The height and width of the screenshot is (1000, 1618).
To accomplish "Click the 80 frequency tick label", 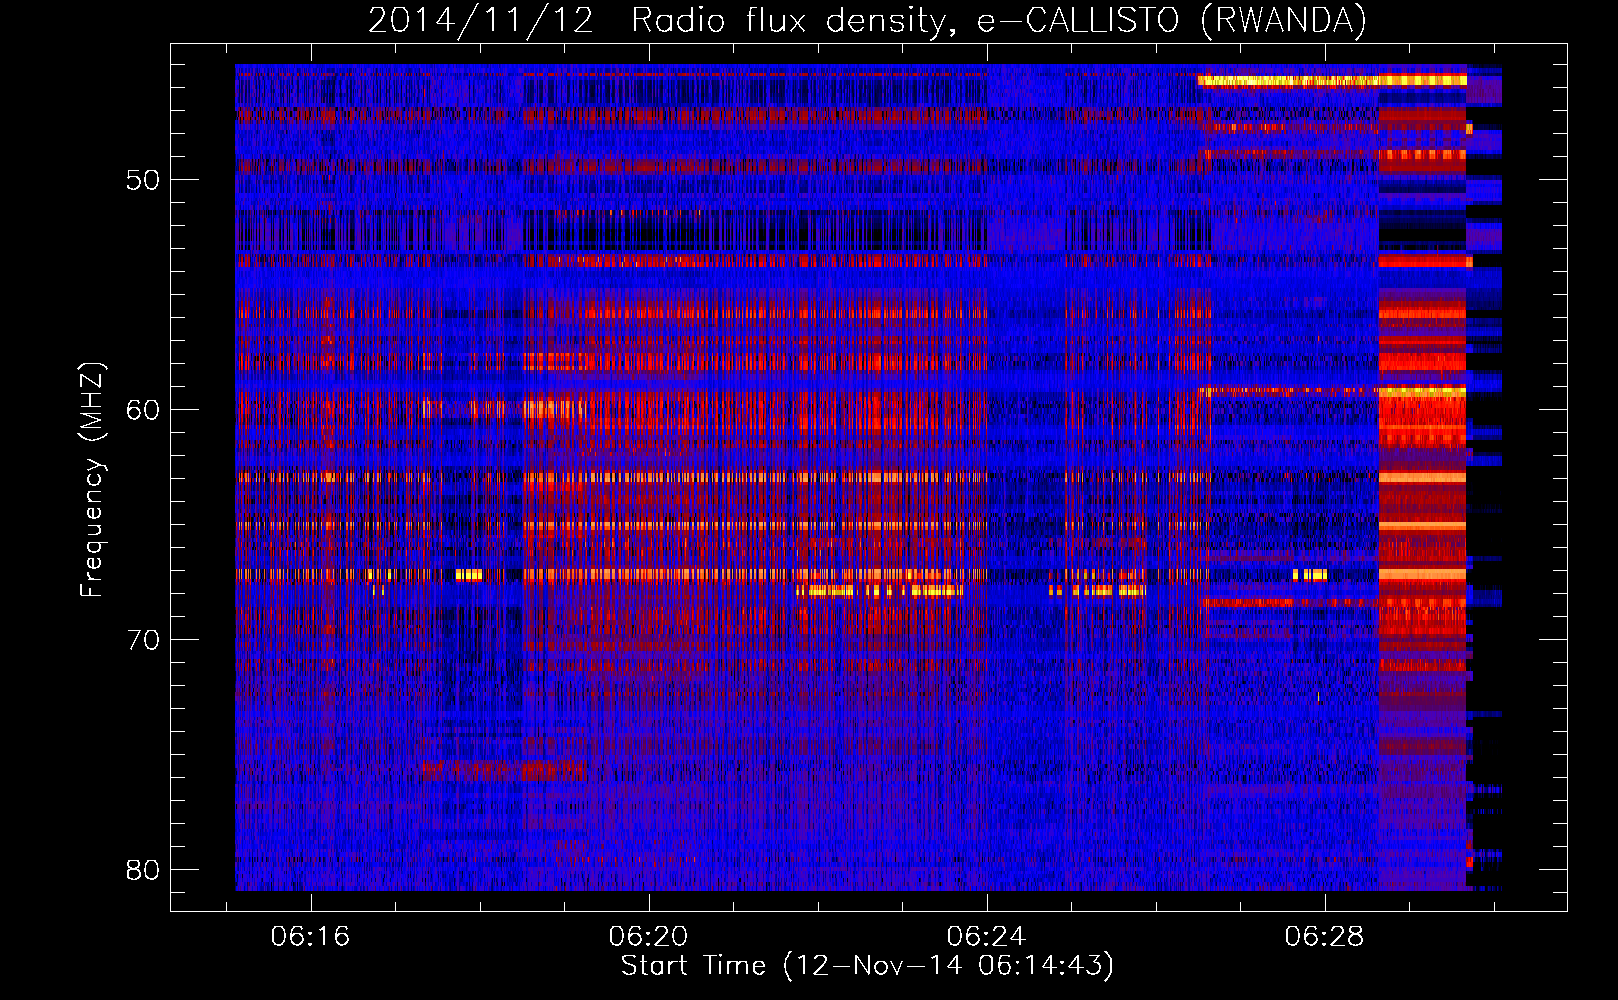I will click(143, 870).
